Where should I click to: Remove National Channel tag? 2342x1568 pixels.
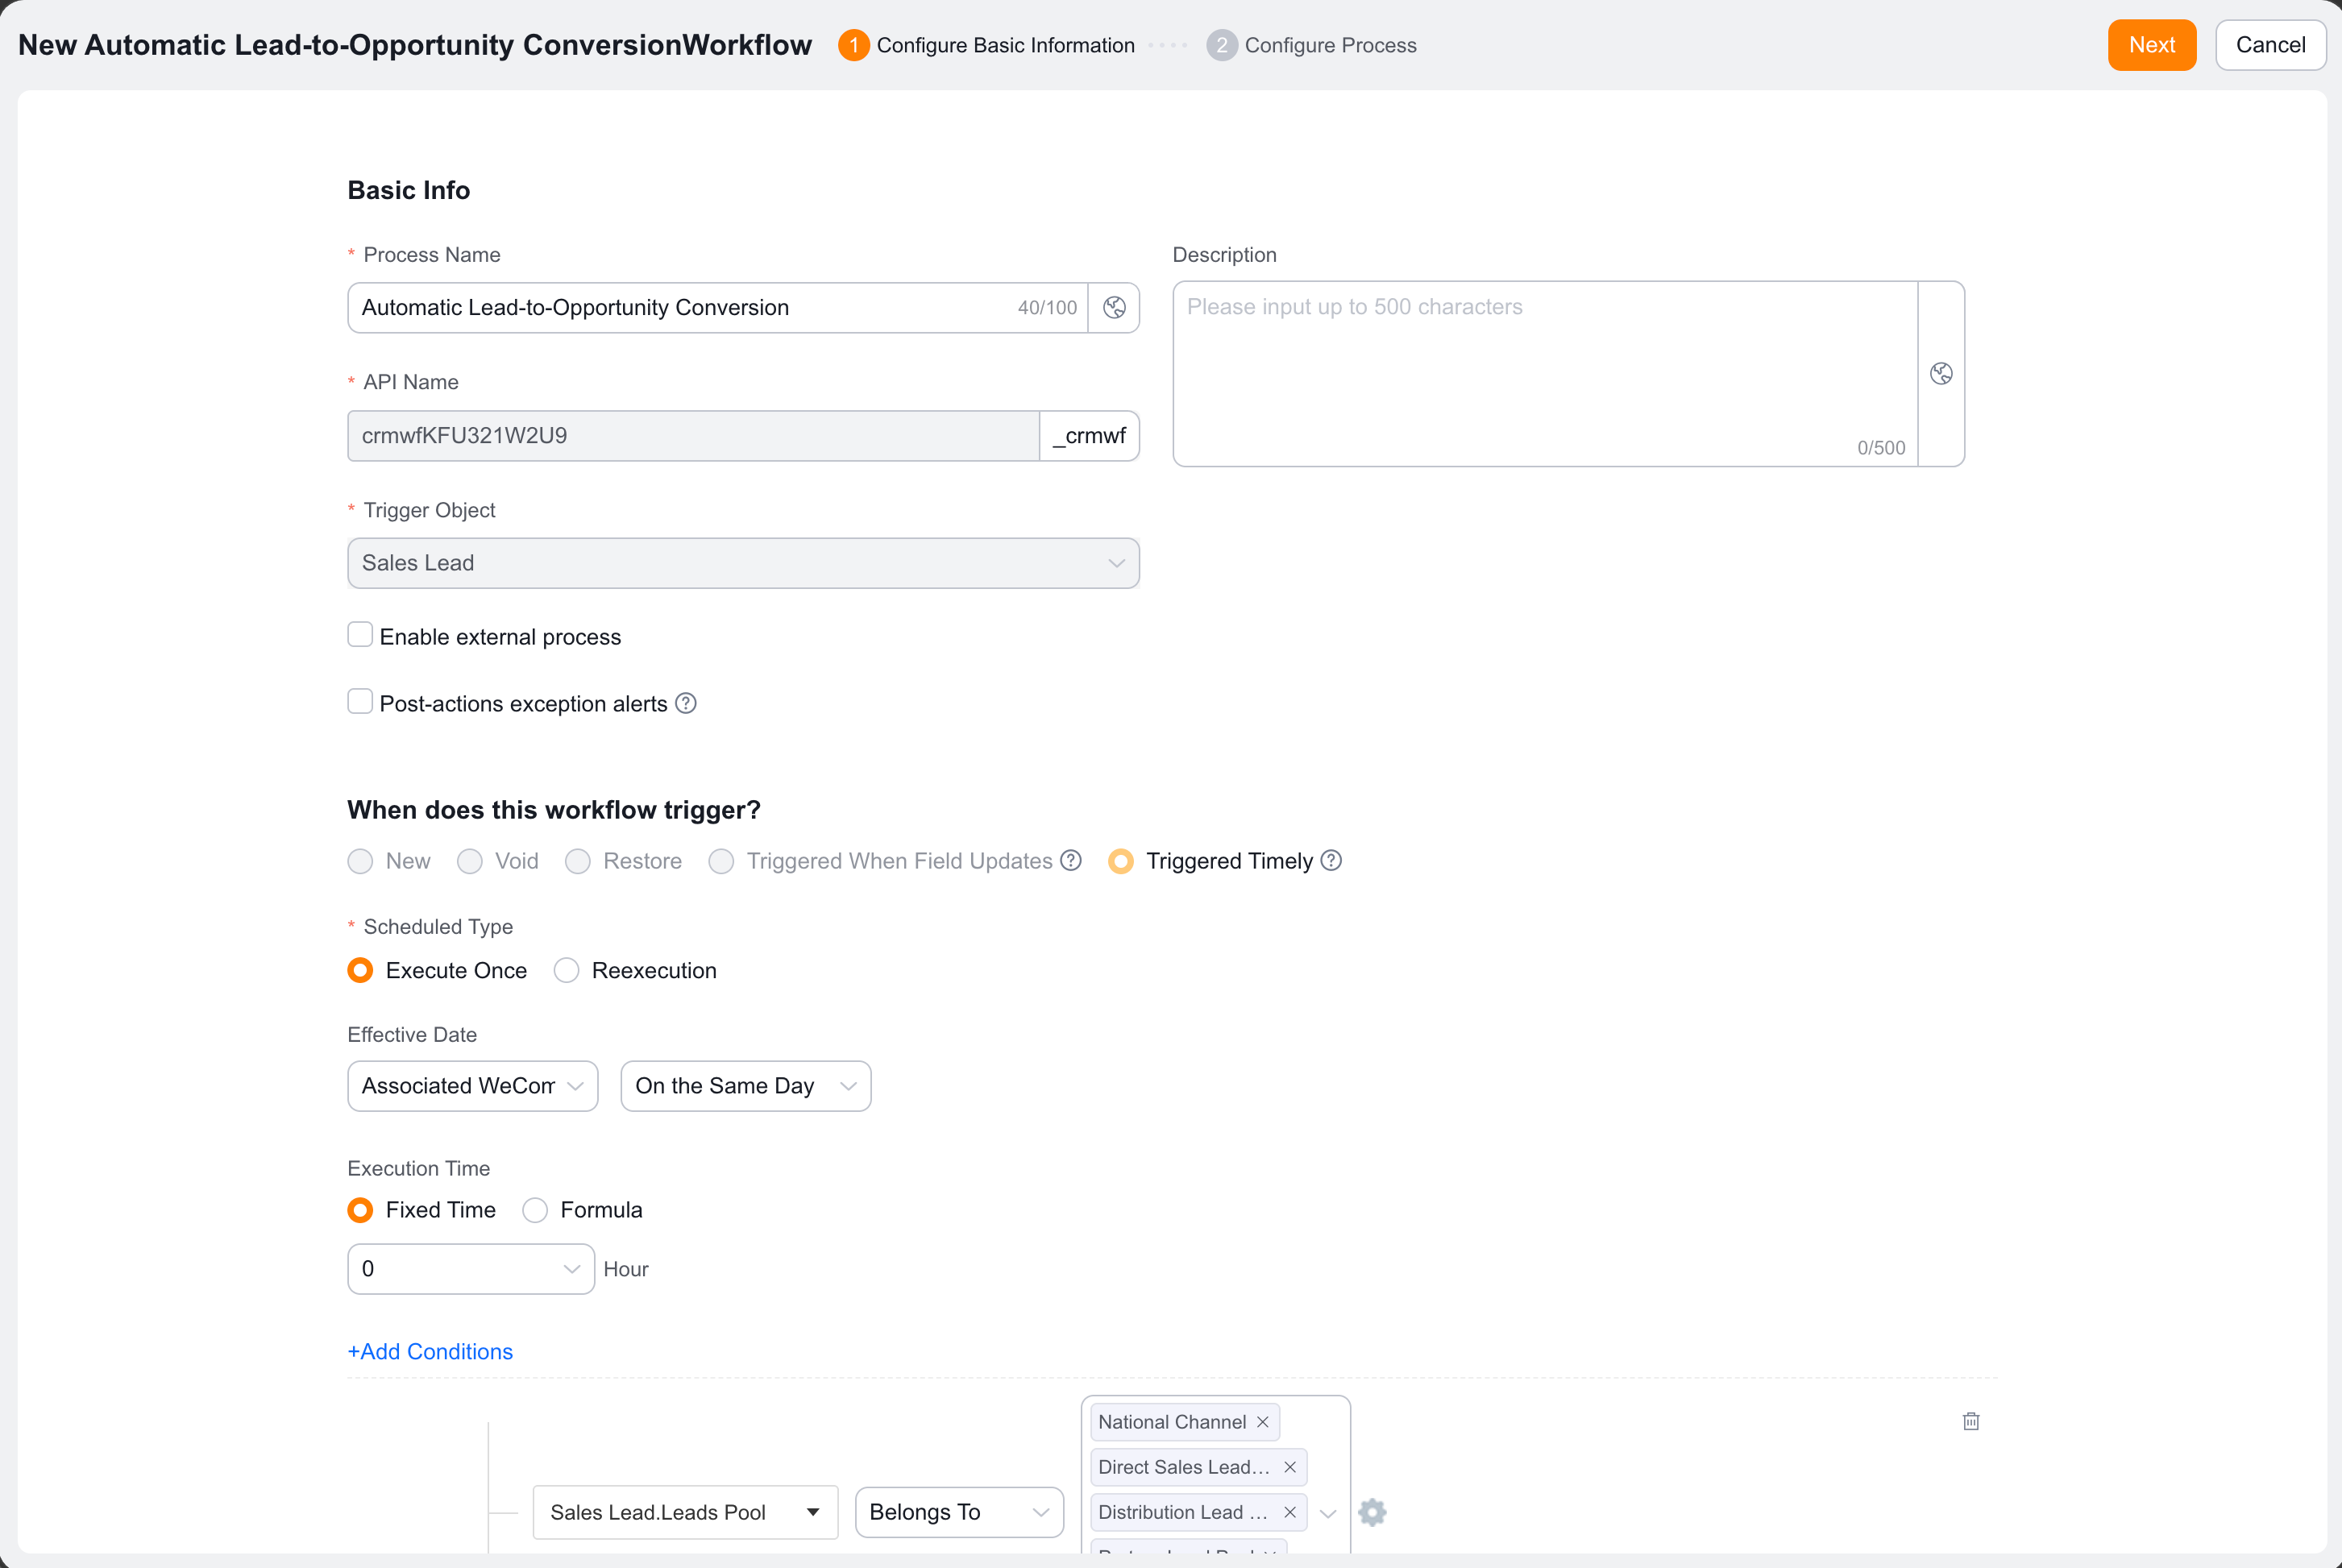[1263, 1422]
